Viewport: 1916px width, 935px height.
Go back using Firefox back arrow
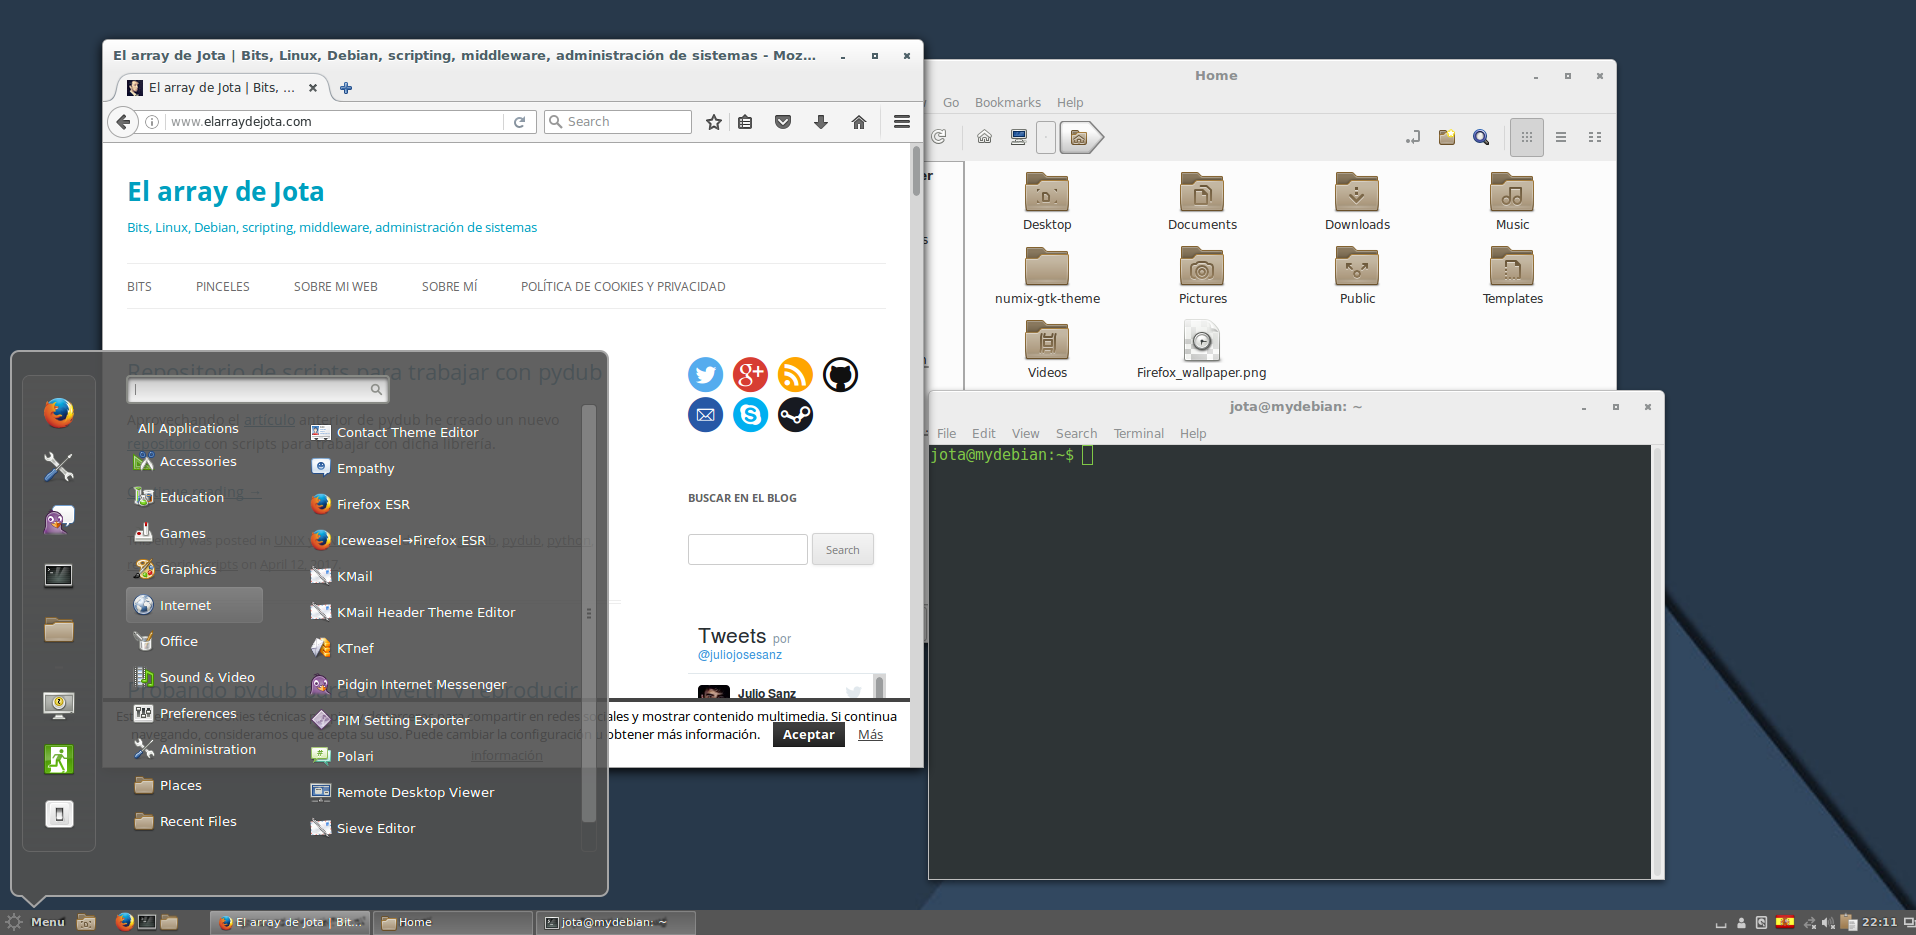coord(123,122)
